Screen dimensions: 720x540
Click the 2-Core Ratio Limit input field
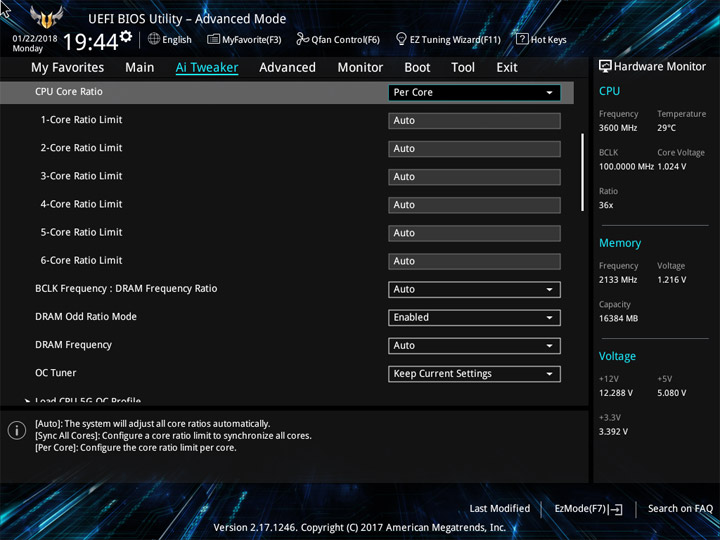coord(474,149)
